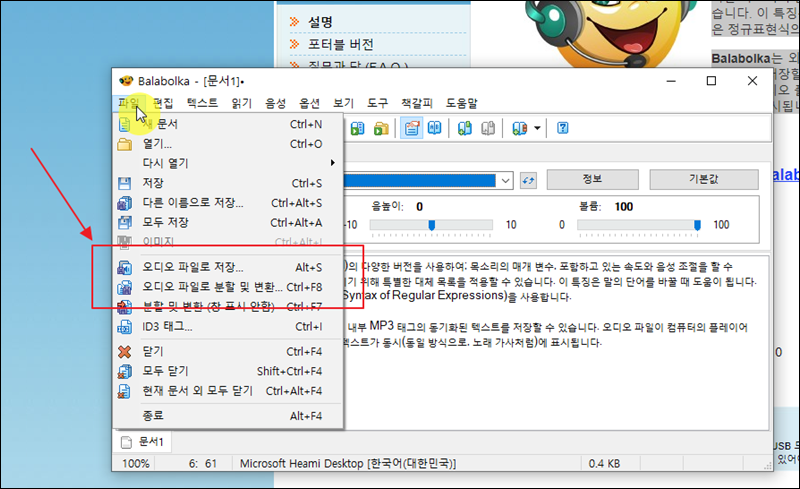Screen dimensions: 800x489
Task: Choose 종료 to exit Balabolka
Action: click(x=228, y=415)
